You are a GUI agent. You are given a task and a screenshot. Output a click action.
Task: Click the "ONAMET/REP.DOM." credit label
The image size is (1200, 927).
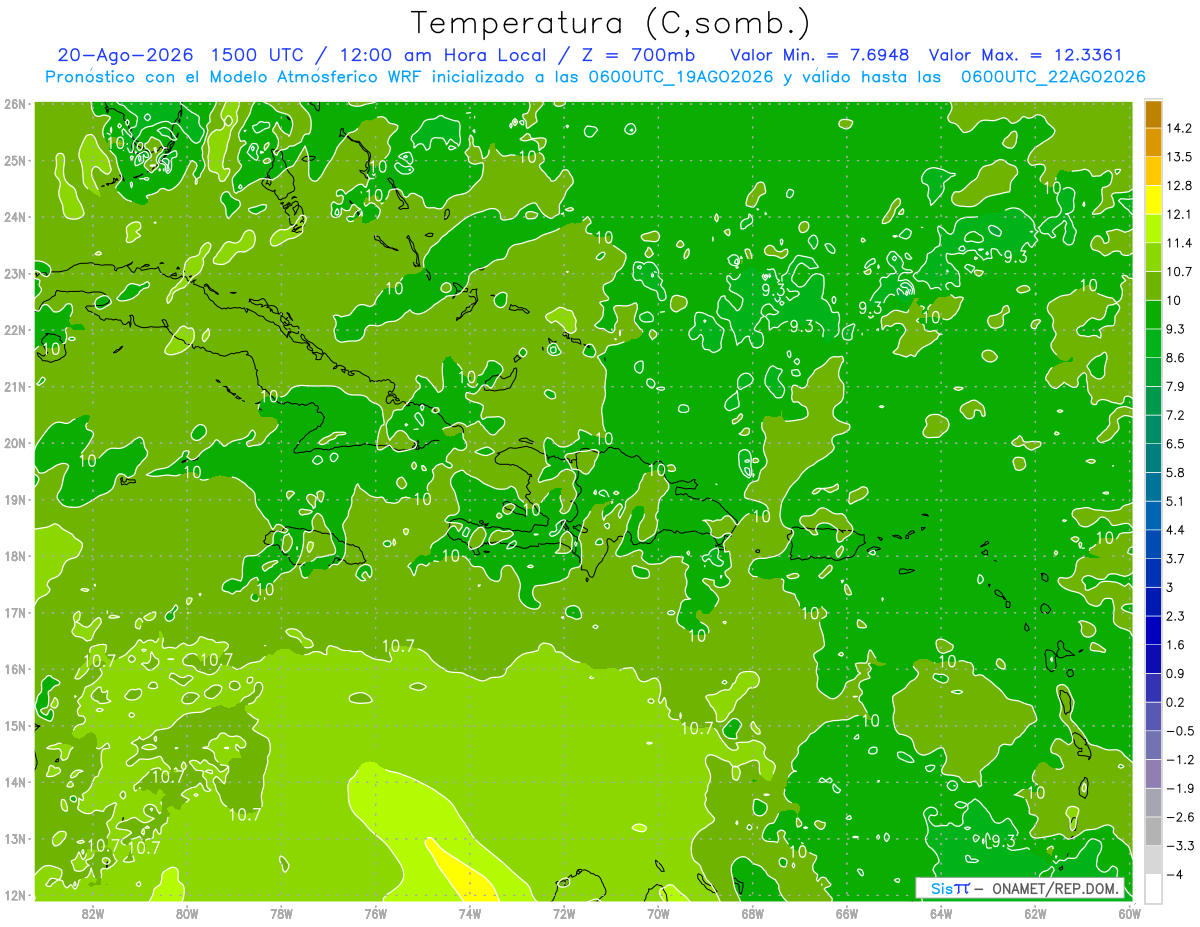(1056, 888)
